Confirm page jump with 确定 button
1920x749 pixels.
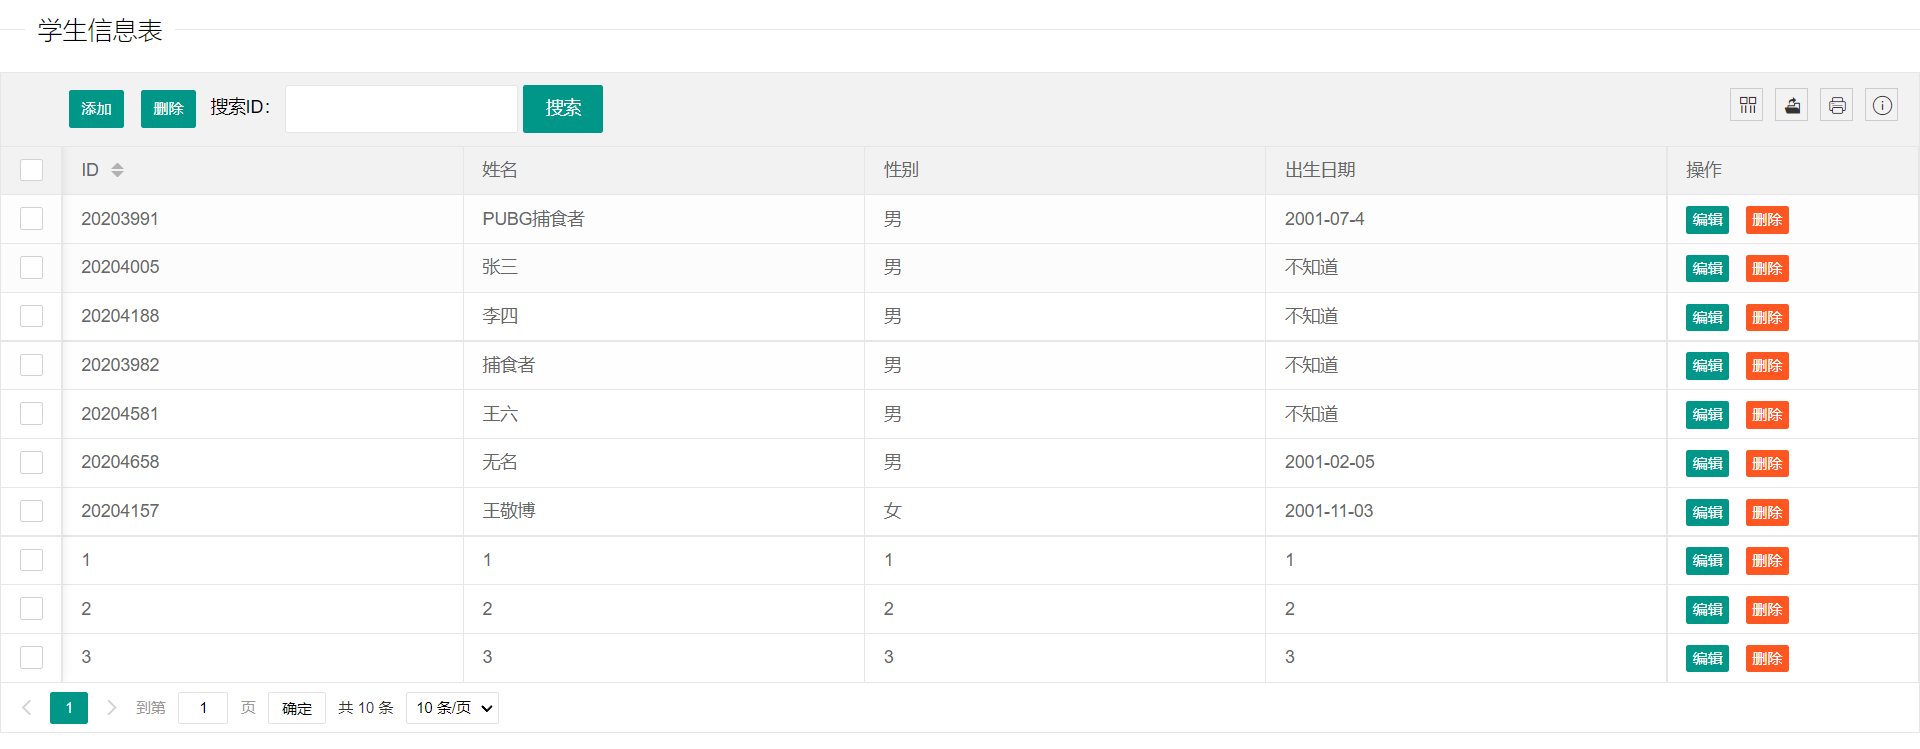point(297,708)
